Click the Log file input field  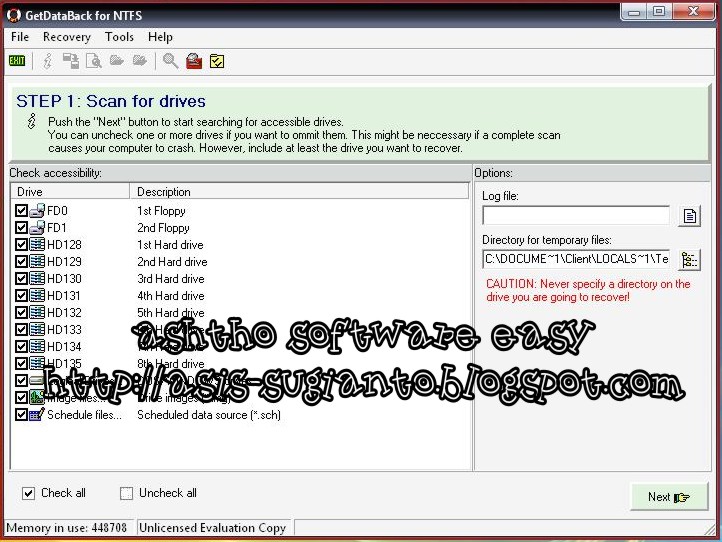pos(576,216)
